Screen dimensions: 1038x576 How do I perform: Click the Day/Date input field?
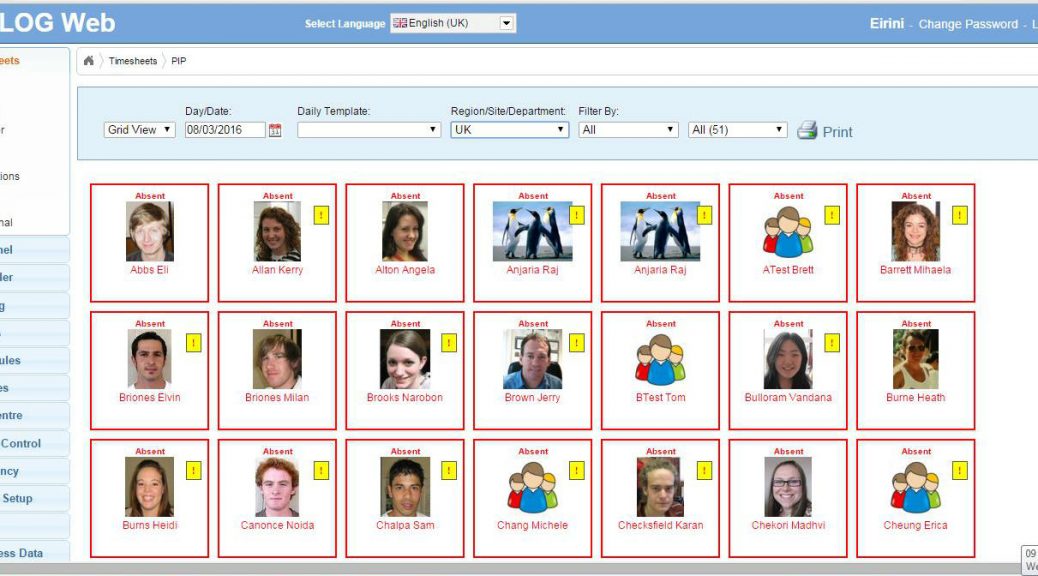point(225,130)
